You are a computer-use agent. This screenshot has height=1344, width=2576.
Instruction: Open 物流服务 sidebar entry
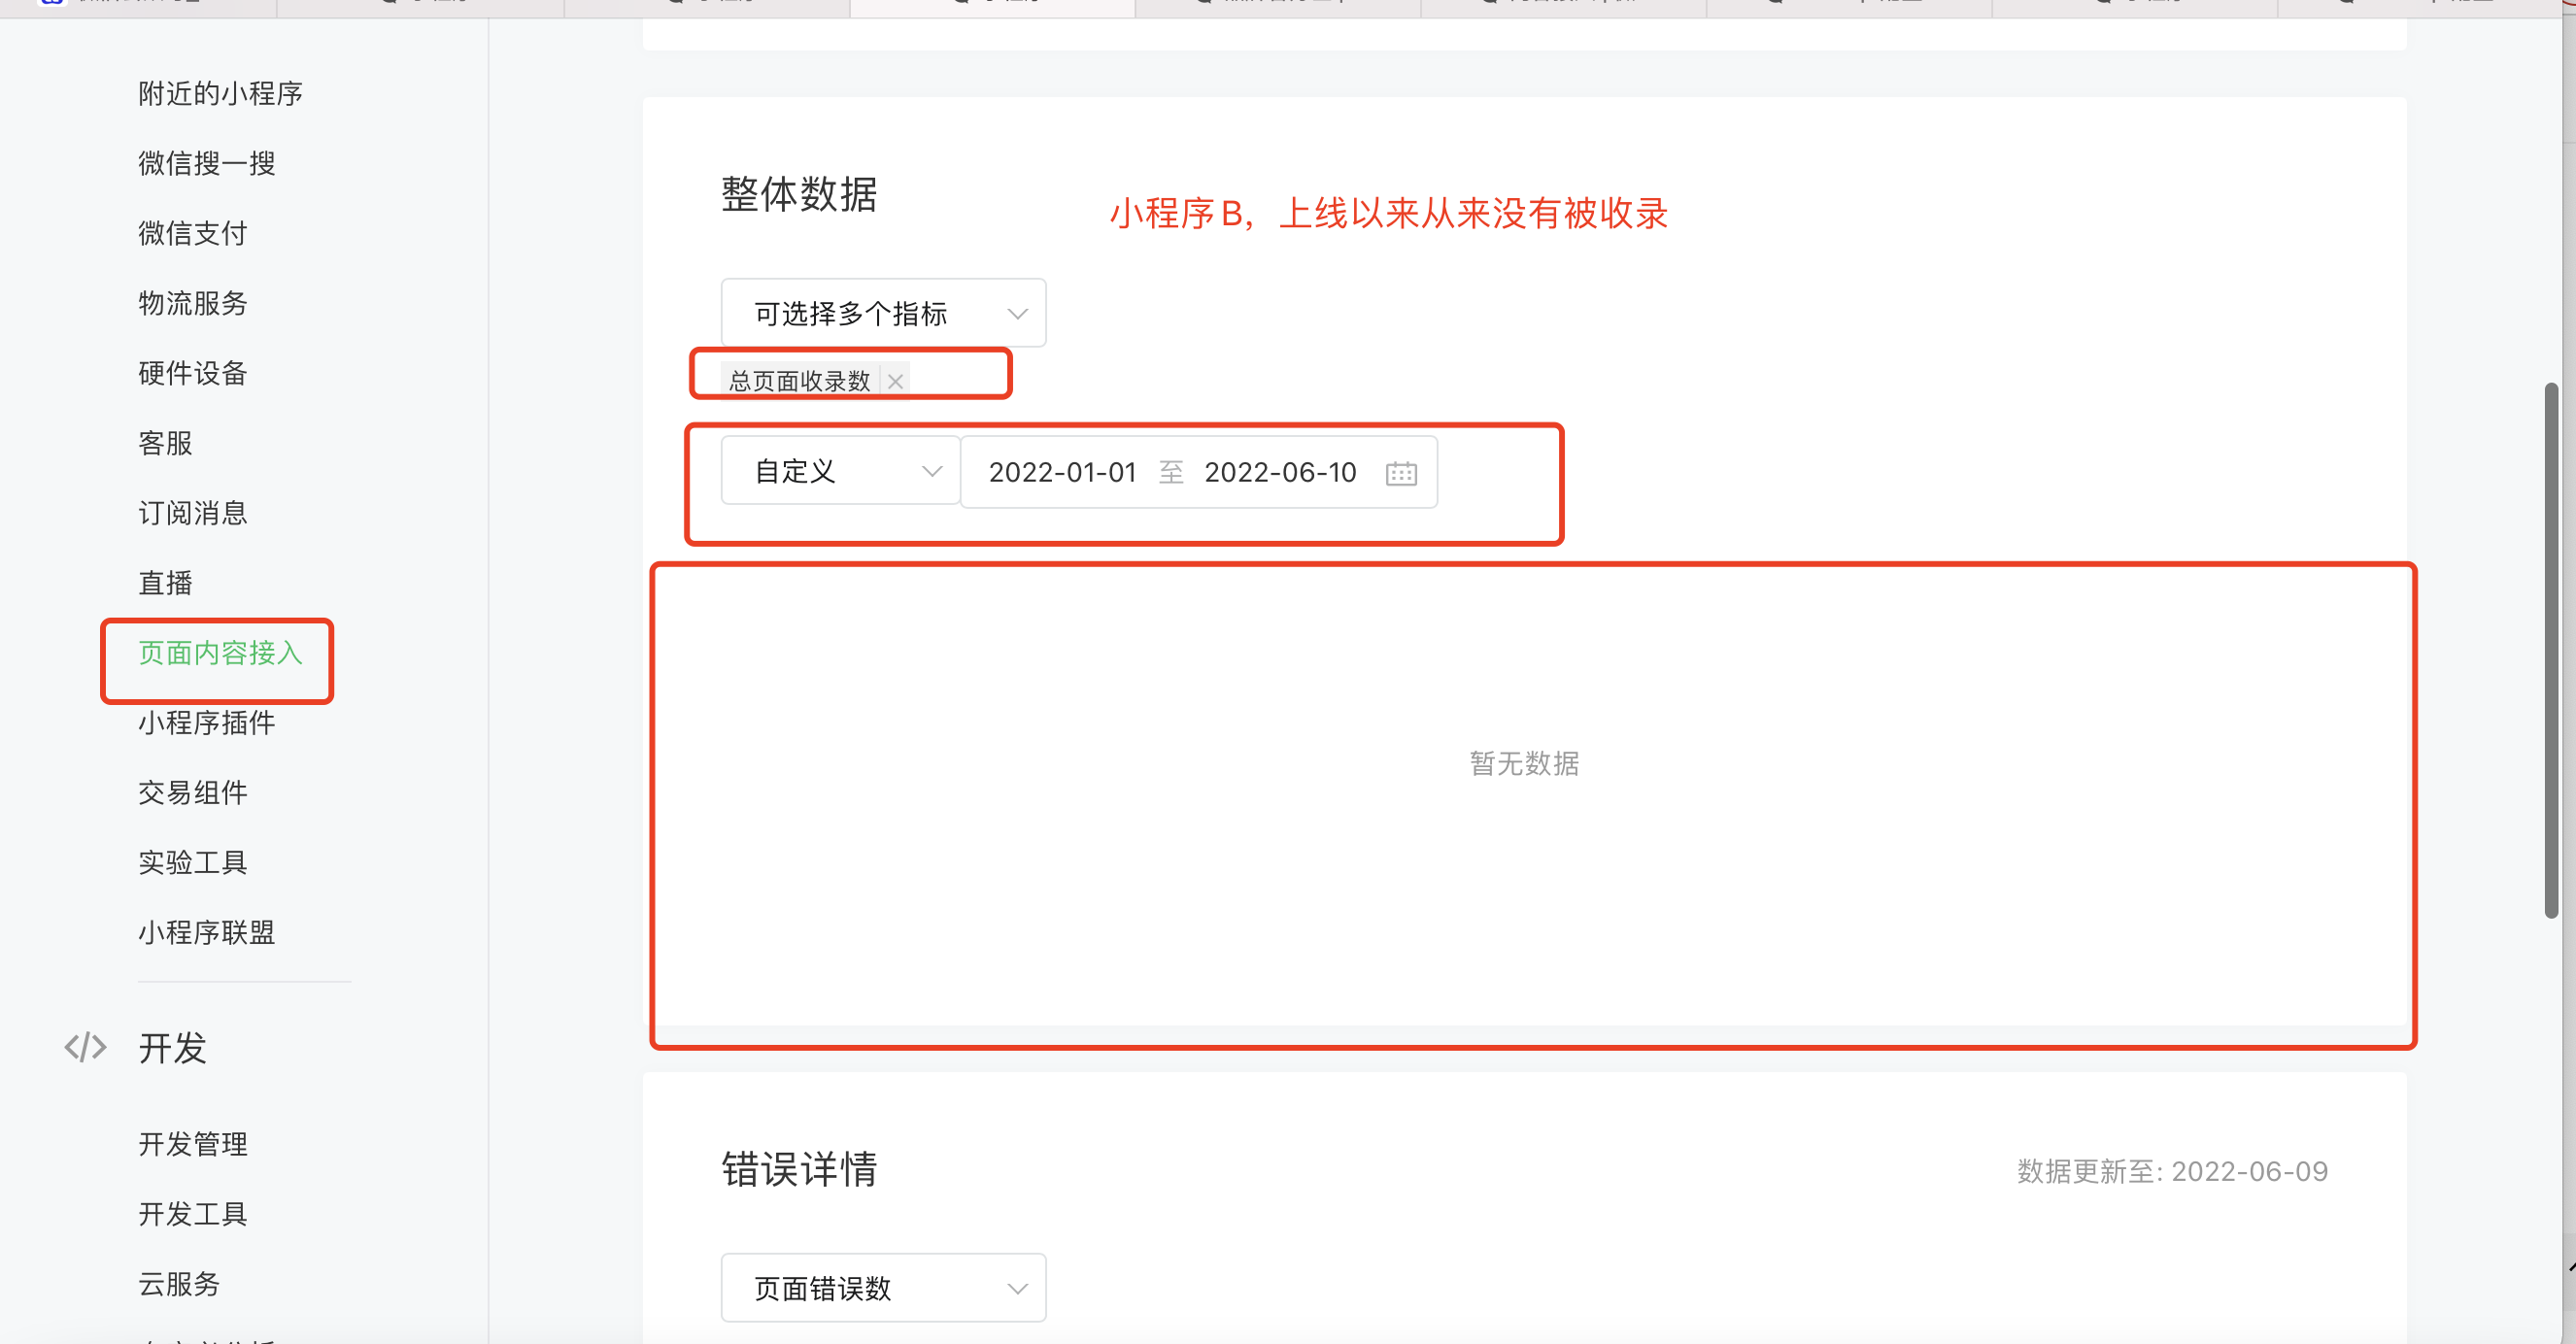point(192,303)
